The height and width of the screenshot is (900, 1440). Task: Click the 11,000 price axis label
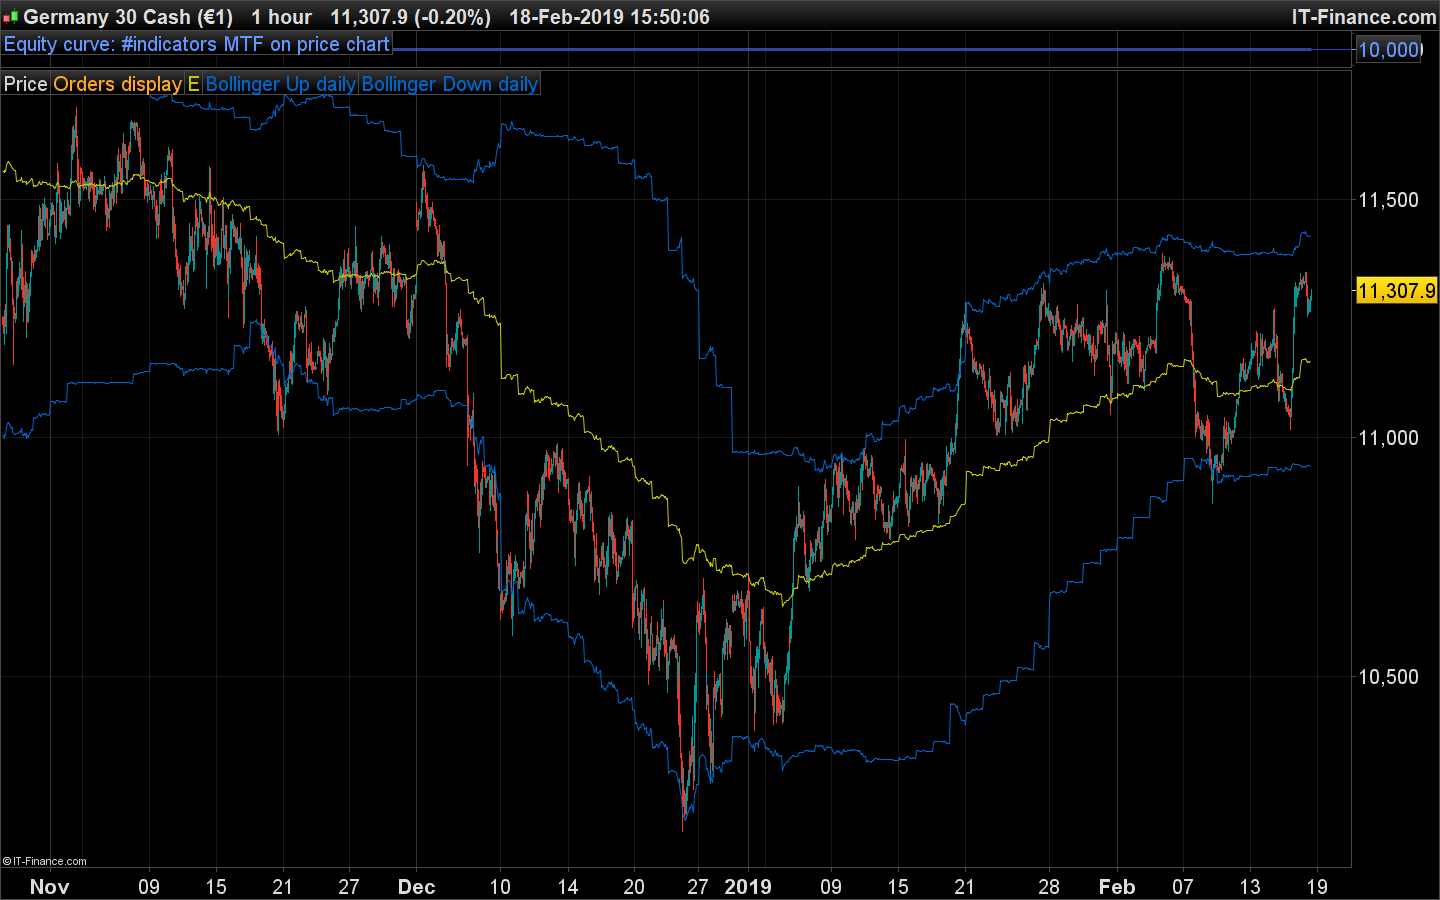(x=1388, y=437)
